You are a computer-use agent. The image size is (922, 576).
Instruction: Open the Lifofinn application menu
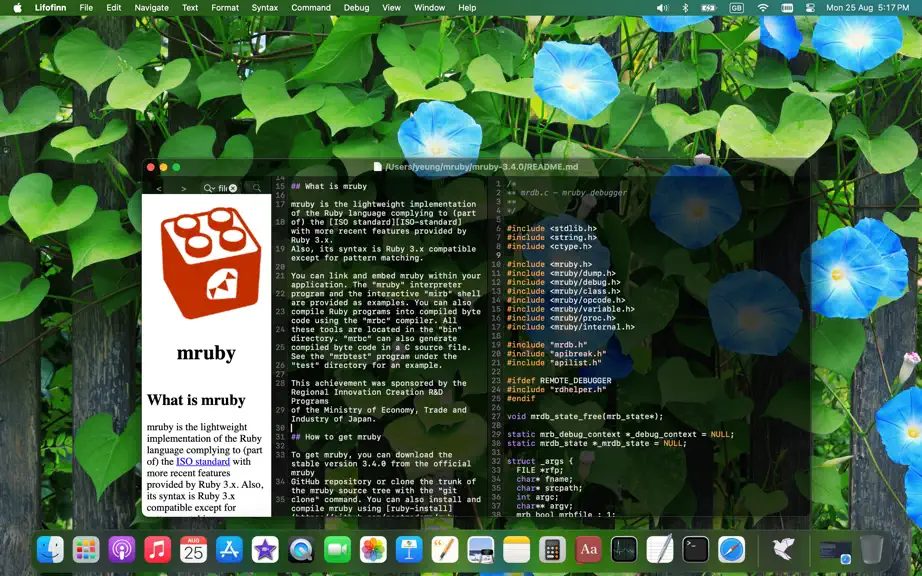tap(50, 8)
